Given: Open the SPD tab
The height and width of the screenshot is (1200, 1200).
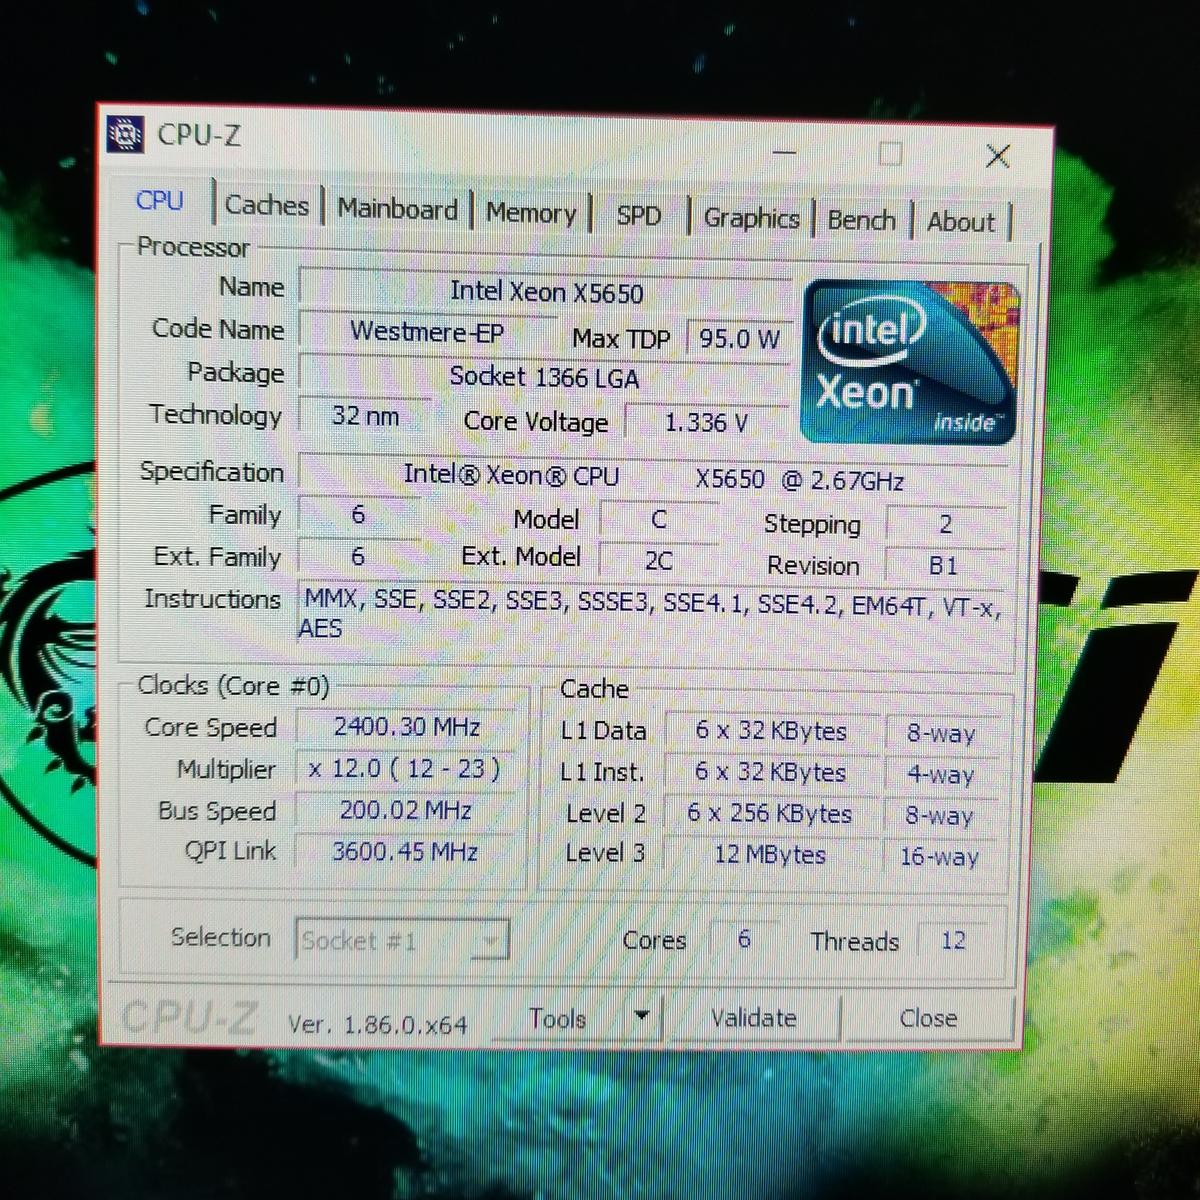Looking at the screenshot, I should (639, 215).
